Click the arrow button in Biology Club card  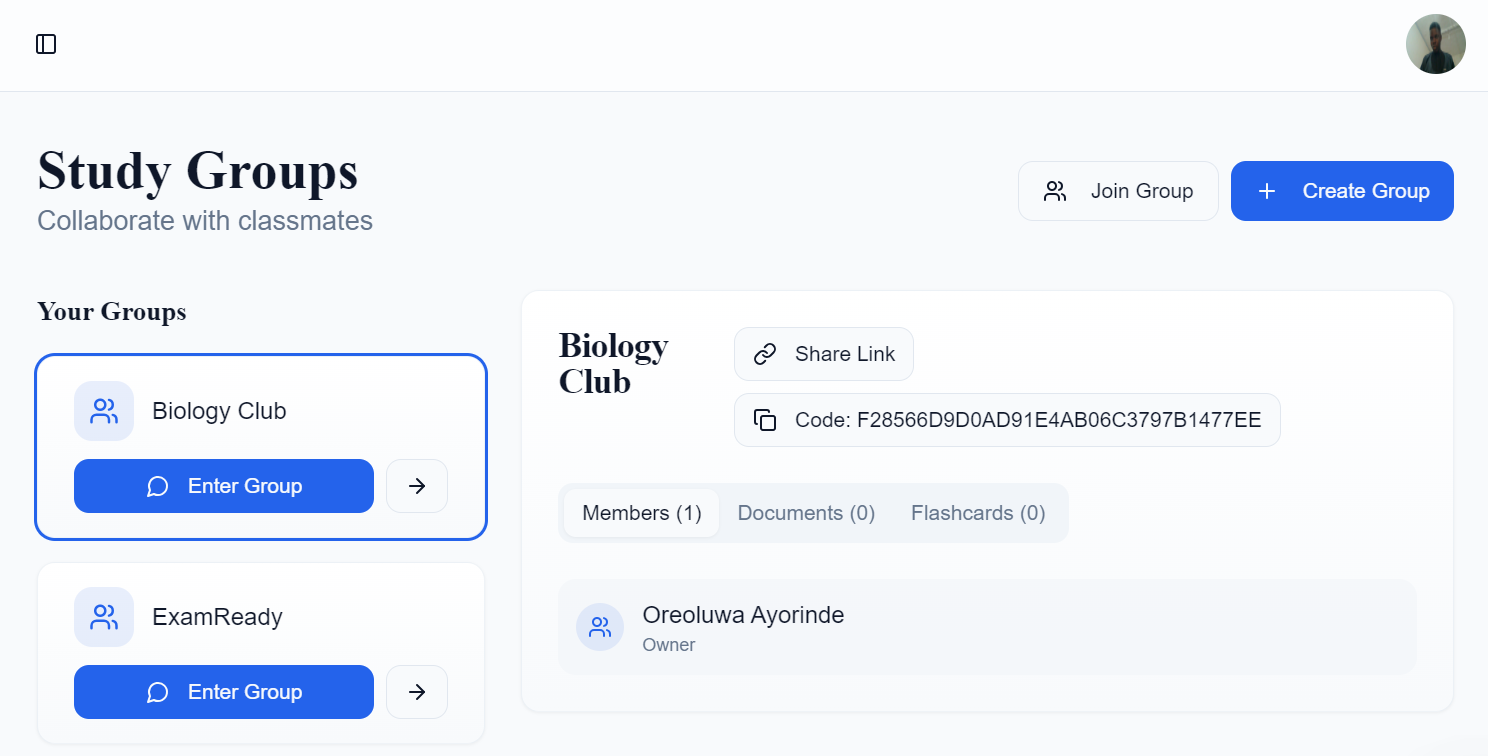tap(417, 486)
